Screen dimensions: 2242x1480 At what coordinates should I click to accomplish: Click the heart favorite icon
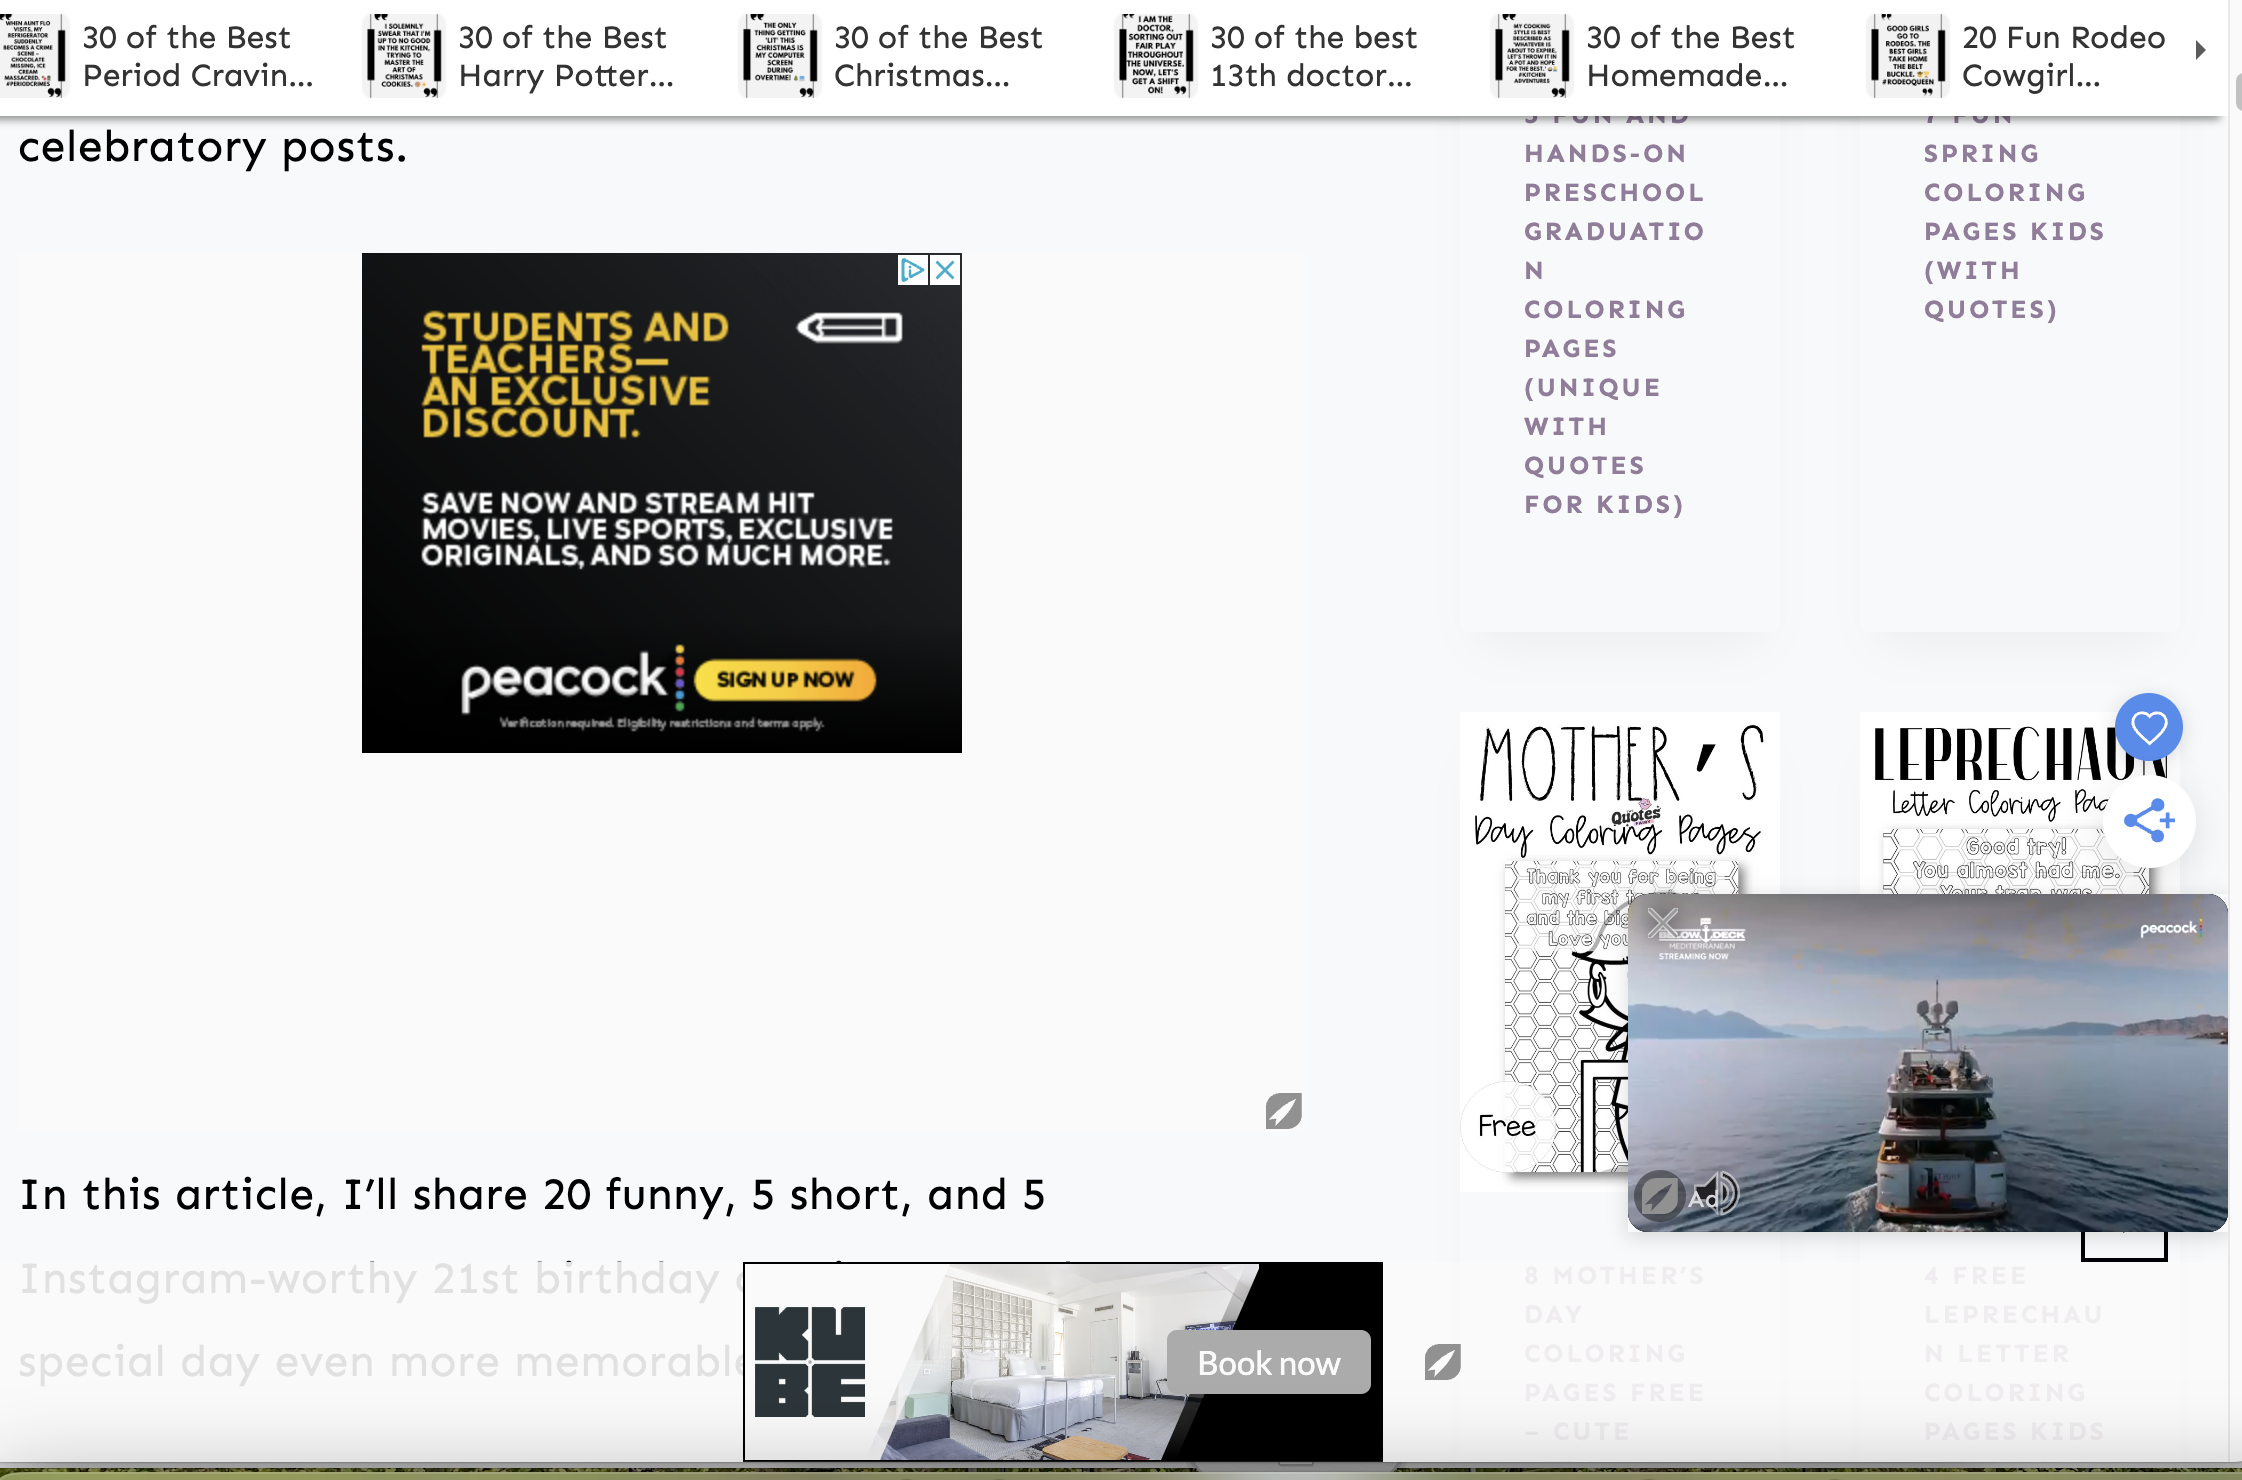point(2148,727)
